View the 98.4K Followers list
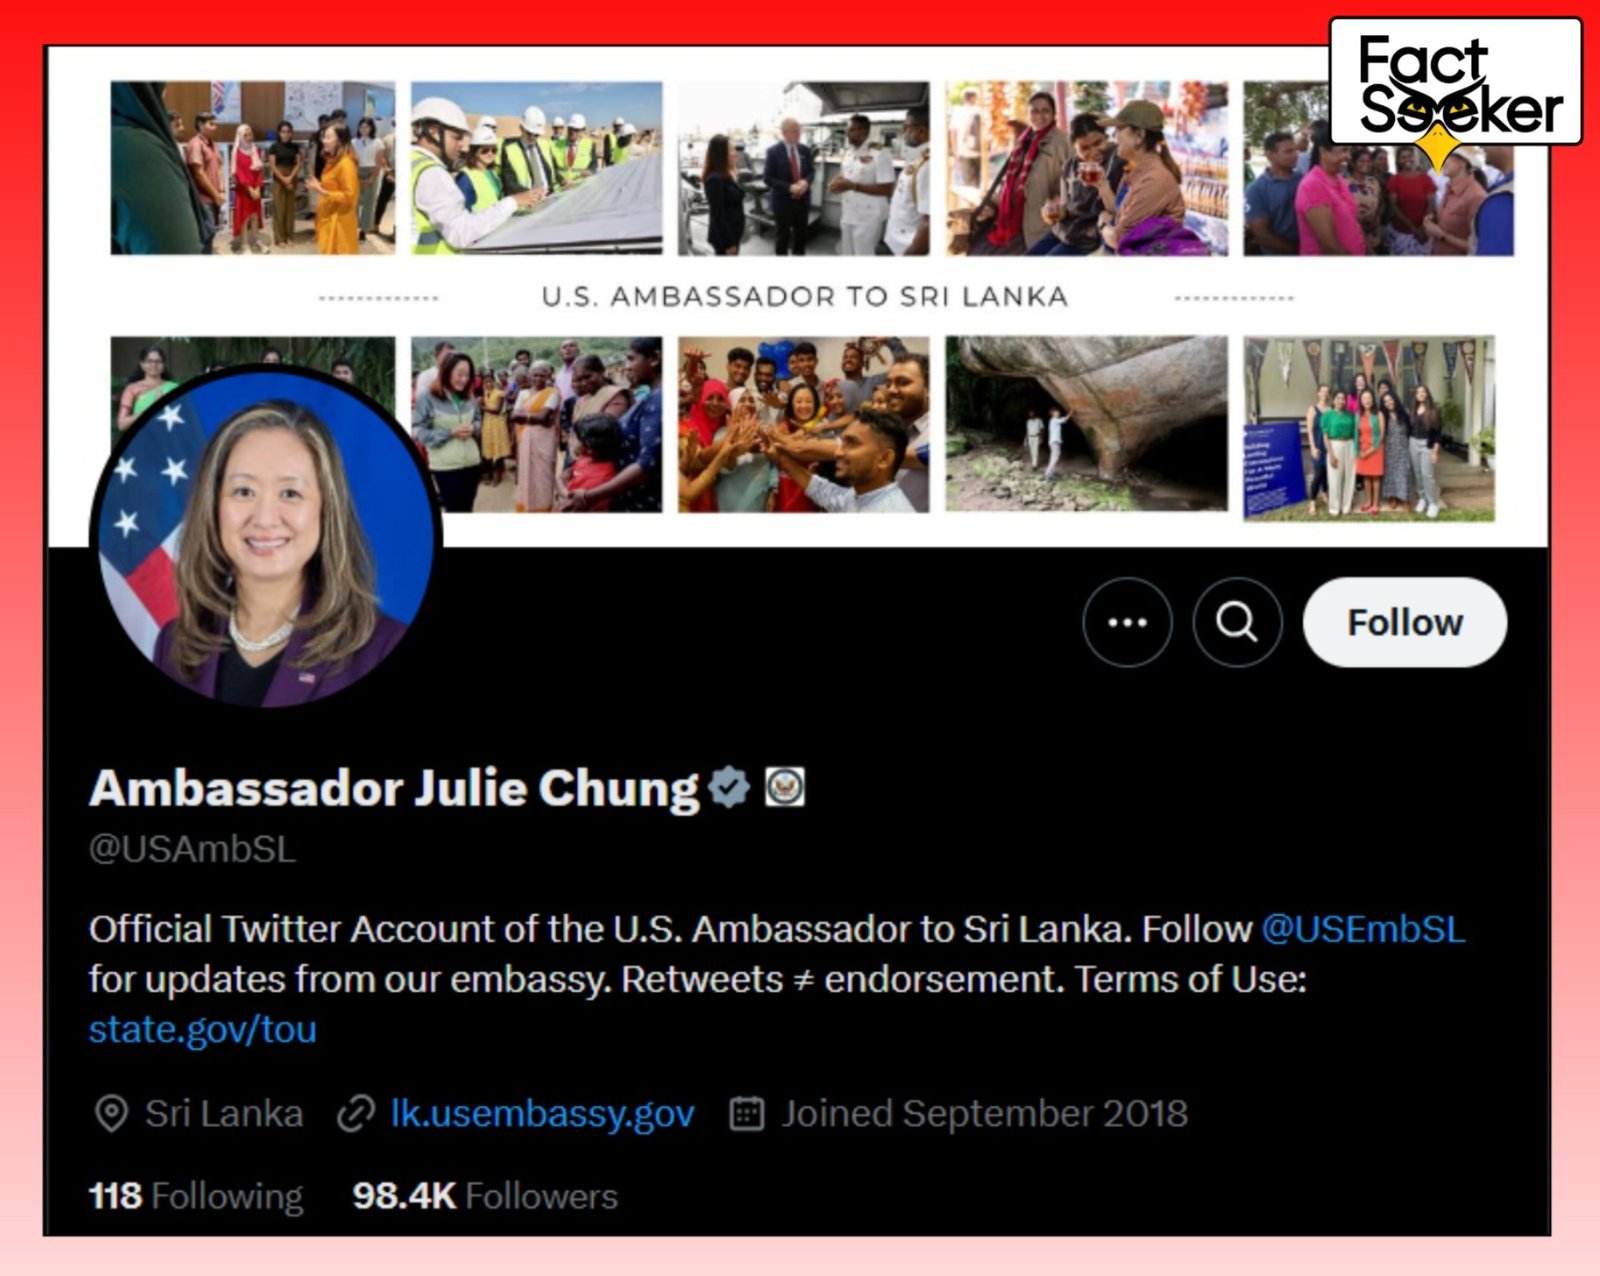The height and width of the screenshot is (1276, 1600). tap(485, 1196)
